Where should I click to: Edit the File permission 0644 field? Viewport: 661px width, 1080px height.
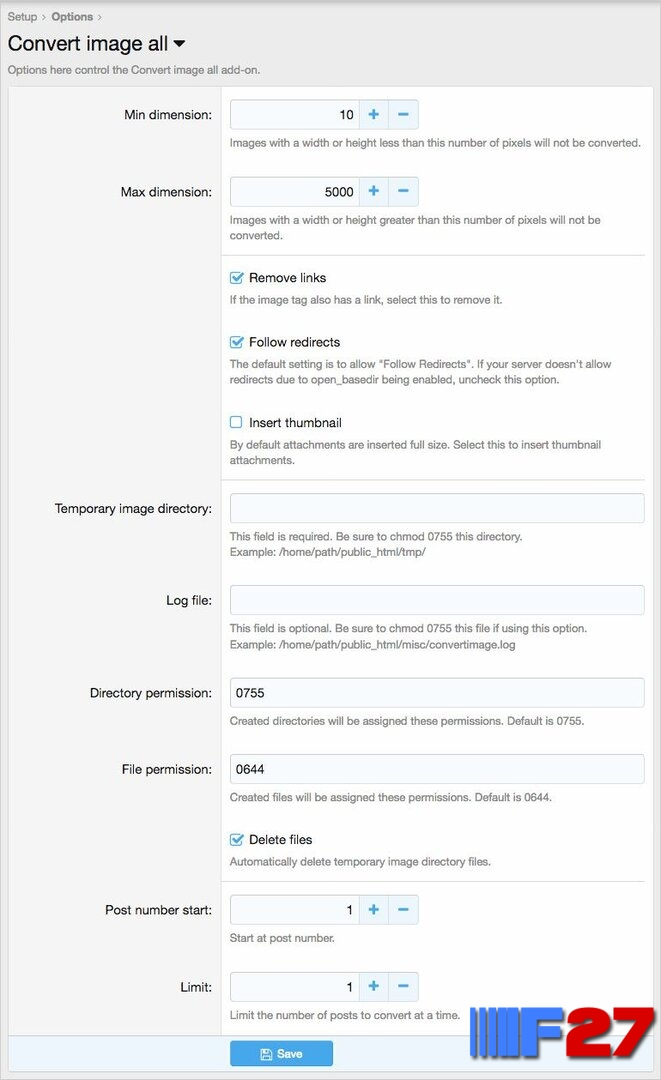[437, 769]
